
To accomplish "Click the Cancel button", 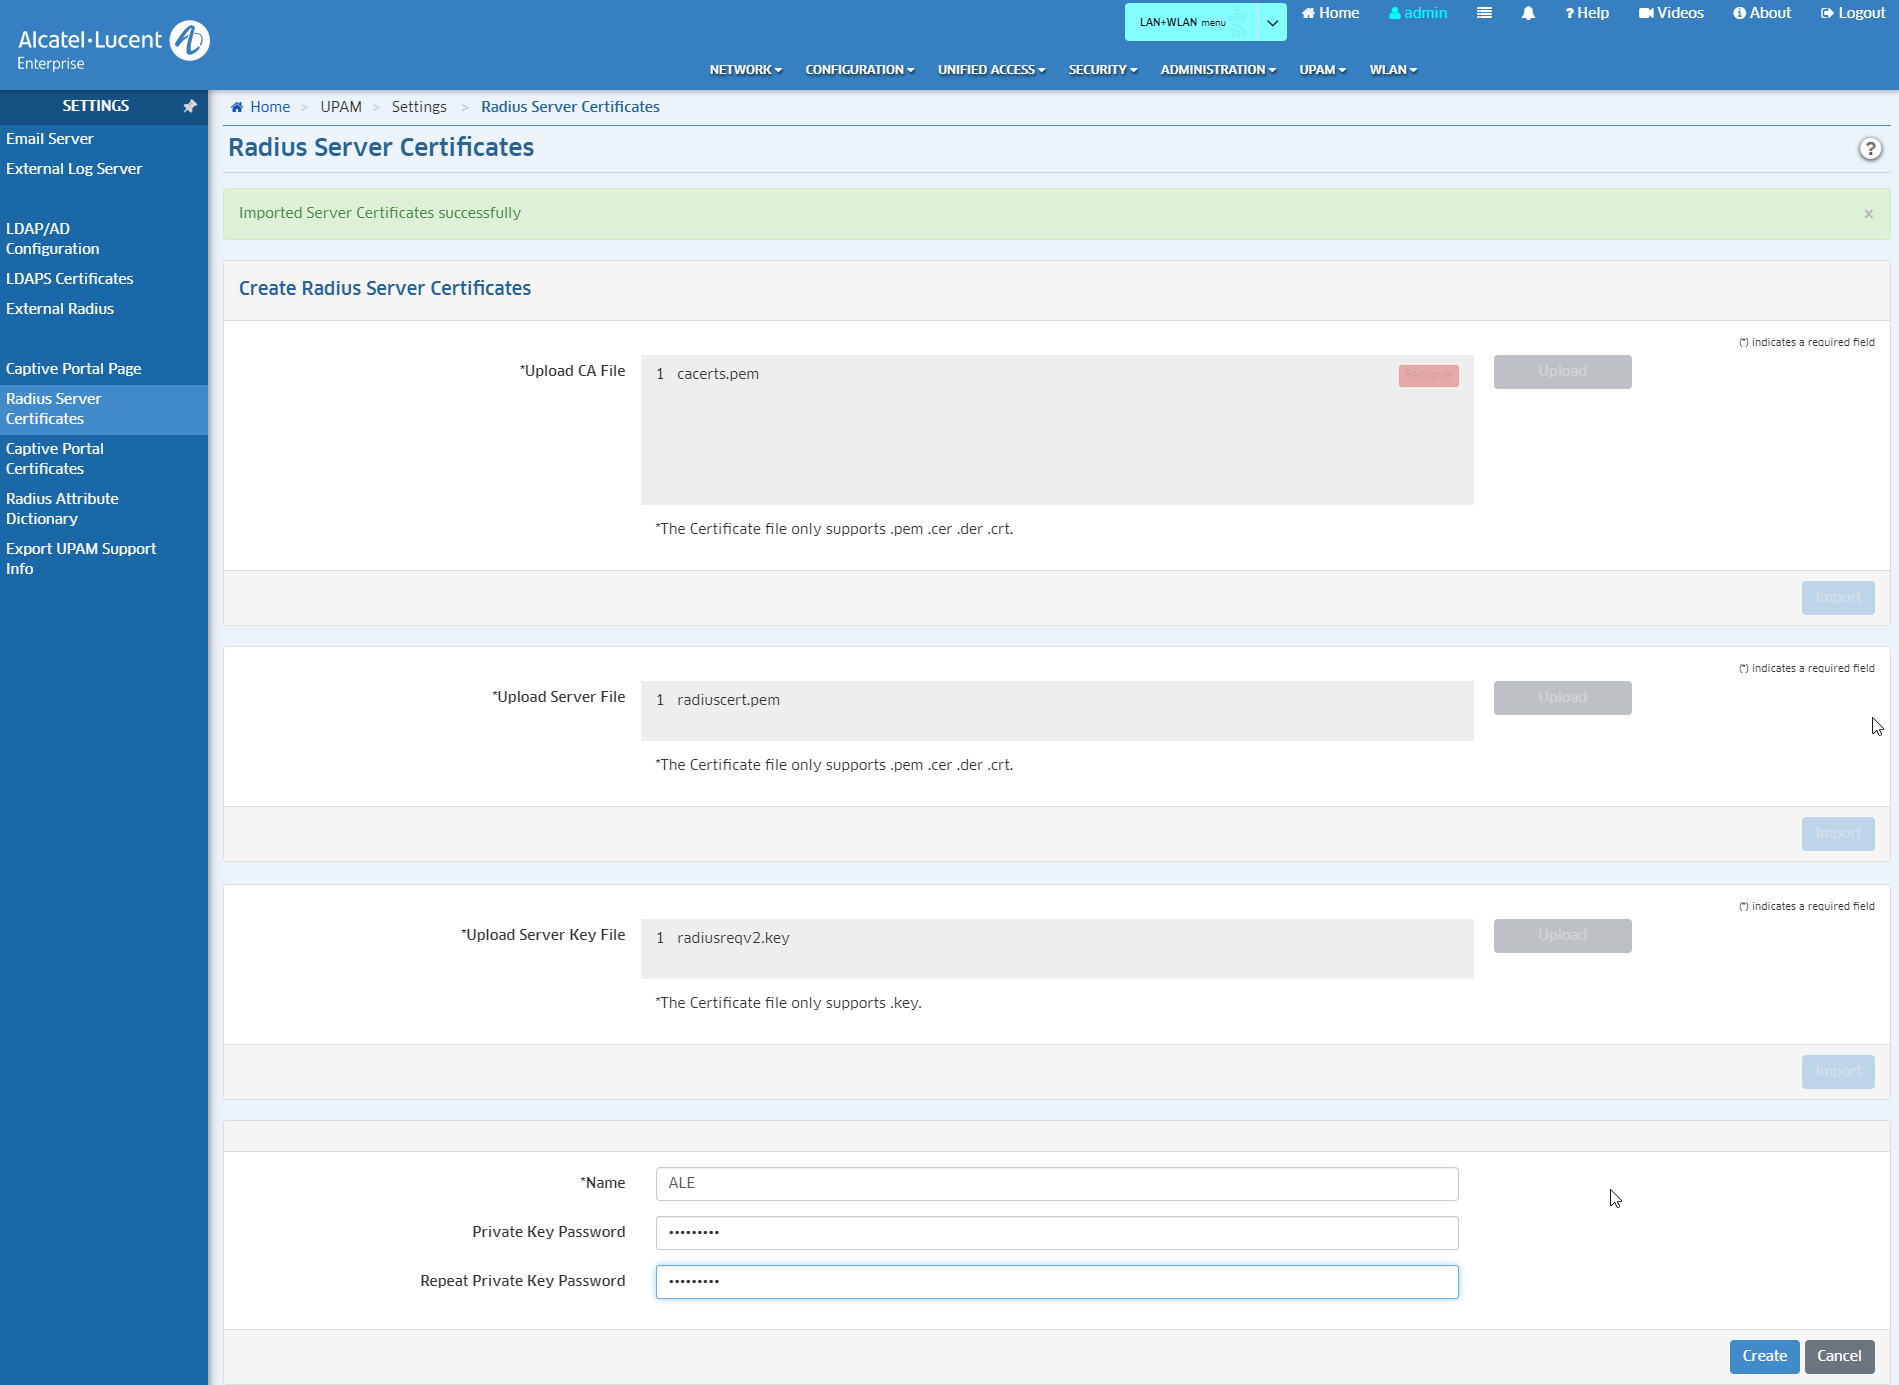I will (1838, 1356).
